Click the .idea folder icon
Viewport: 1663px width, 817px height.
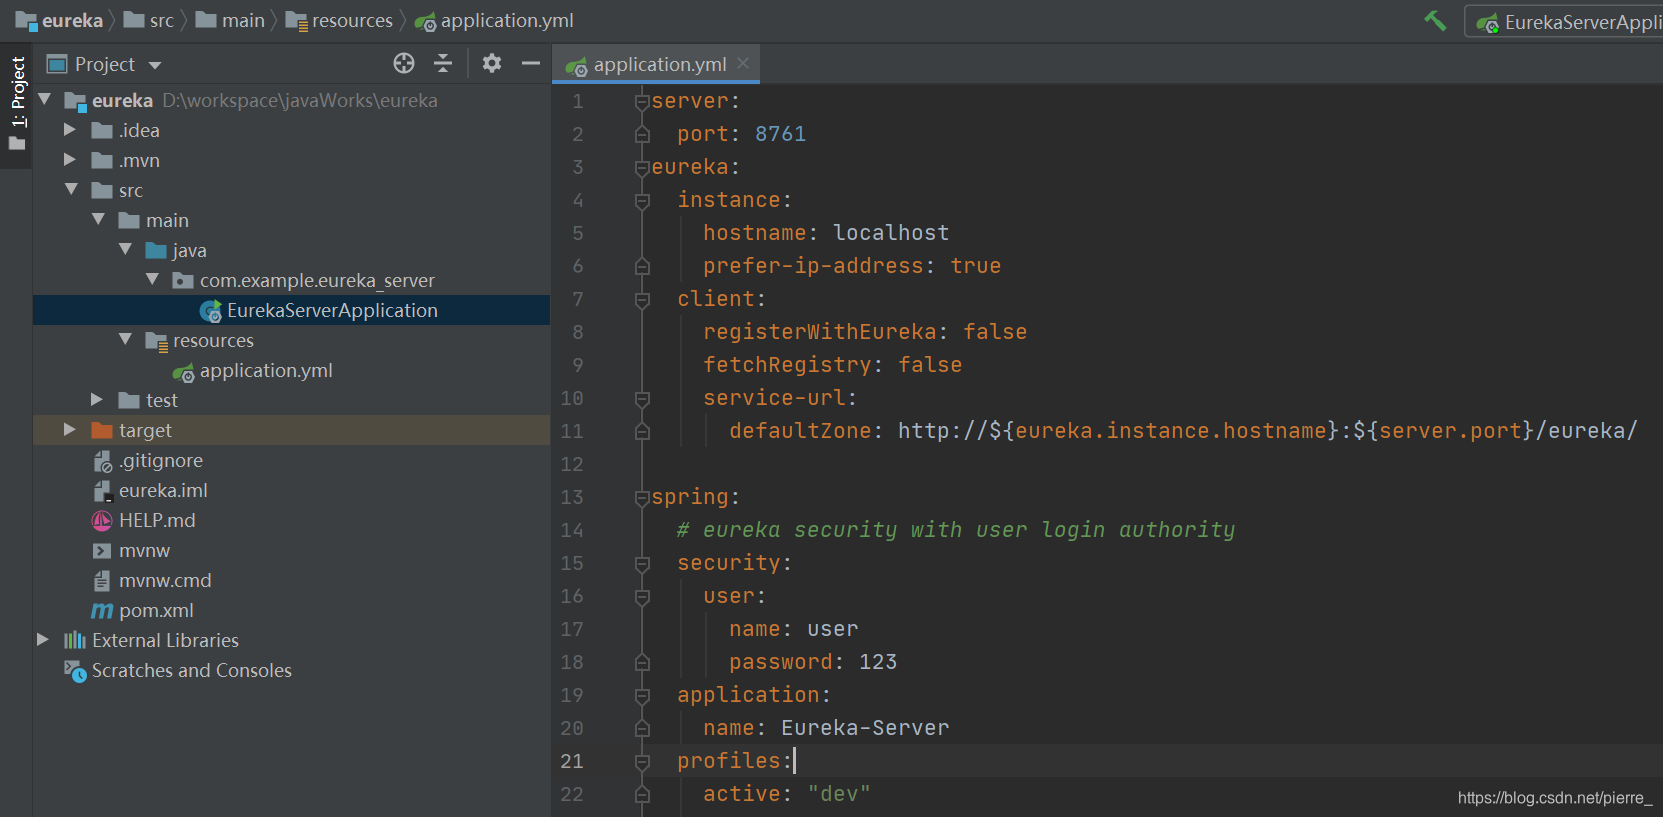pyautogui.click(x=101, y=130)
